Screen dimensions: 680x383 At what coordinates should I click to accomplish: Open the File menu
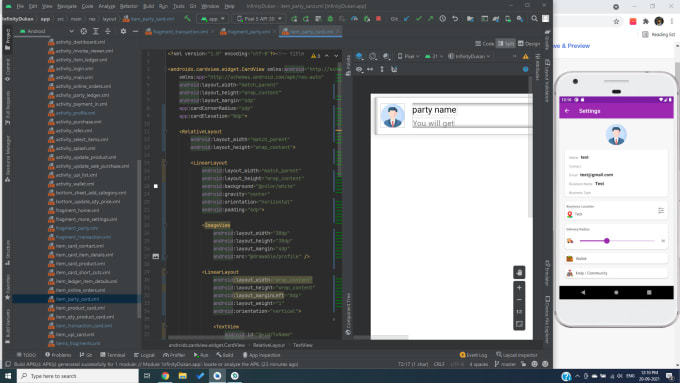click(20, 6)
